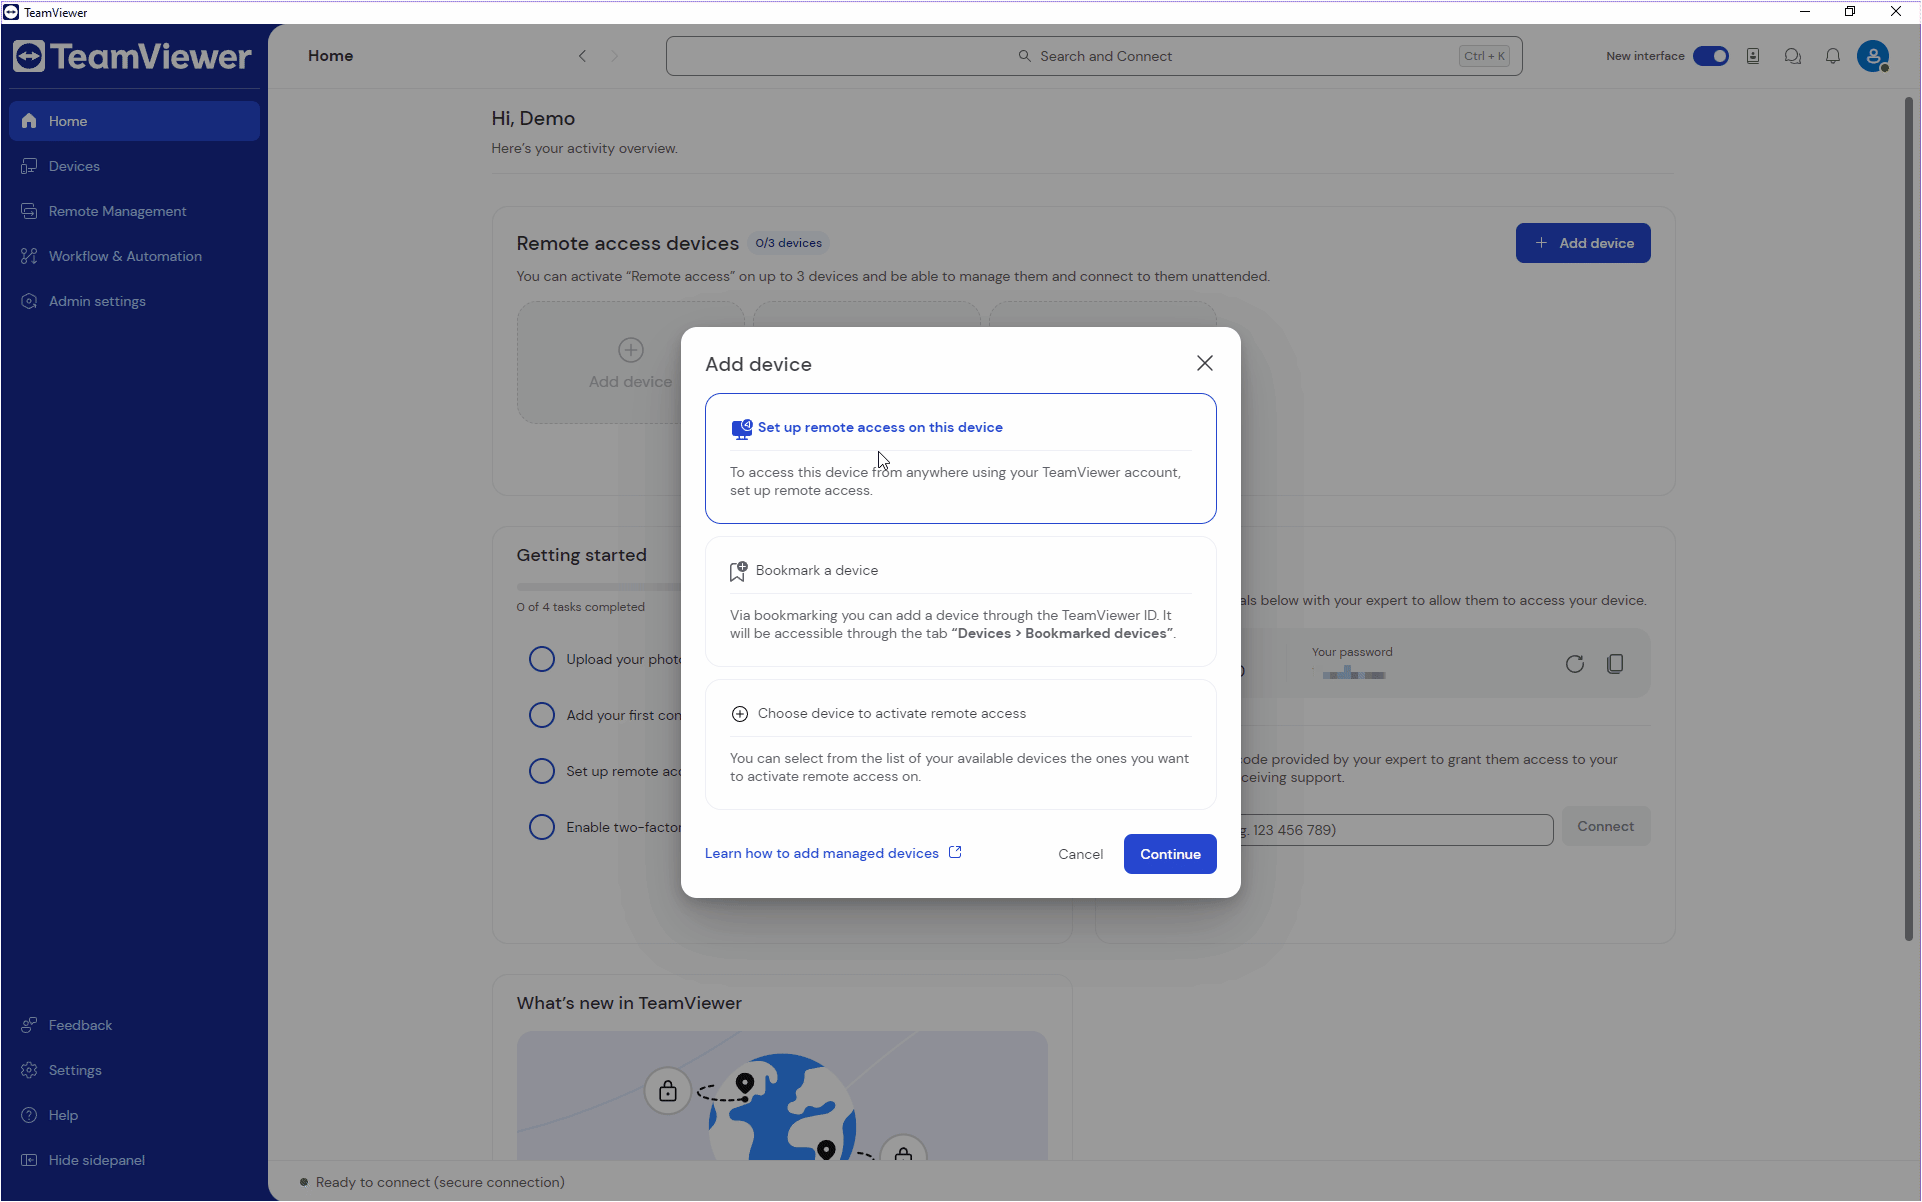Image resolution: width=1922 pixels, height=1202 pixels.
Task: Click the user profile avatar
Action: 1872,56
